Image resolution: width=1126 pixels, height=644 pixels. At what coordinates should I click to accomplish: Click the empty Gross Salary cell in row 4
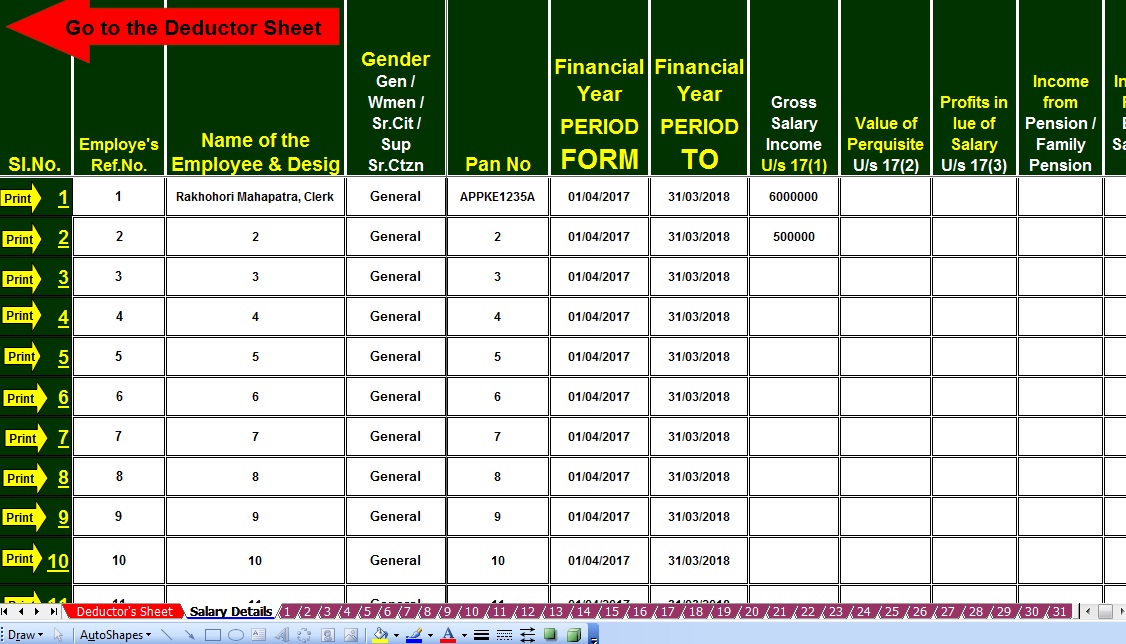click(794, 317)
